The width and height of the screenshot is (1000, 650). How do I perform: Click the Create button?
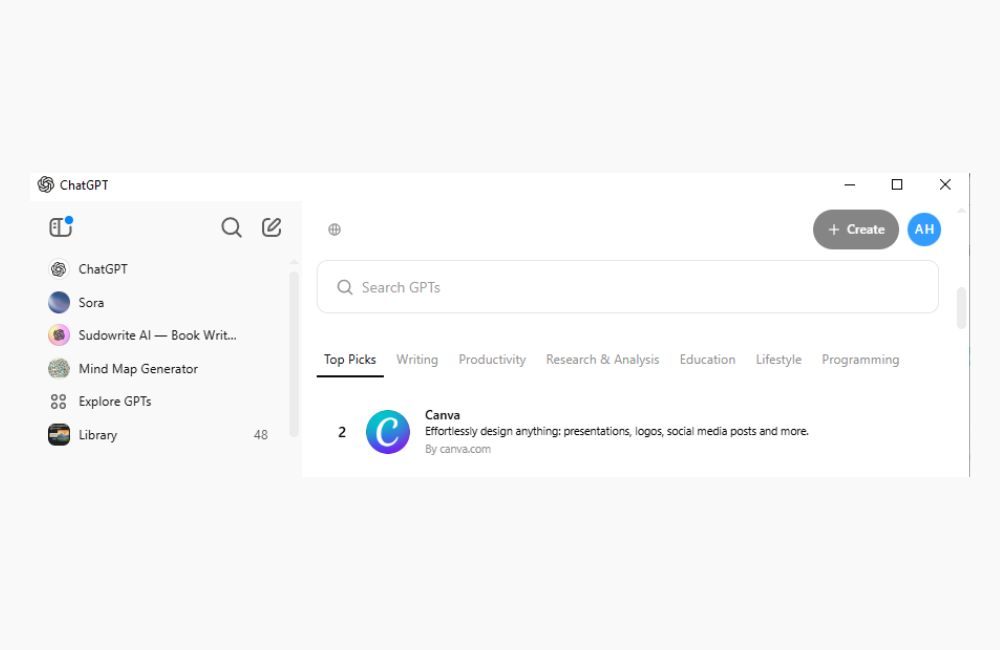click(856, 230)
